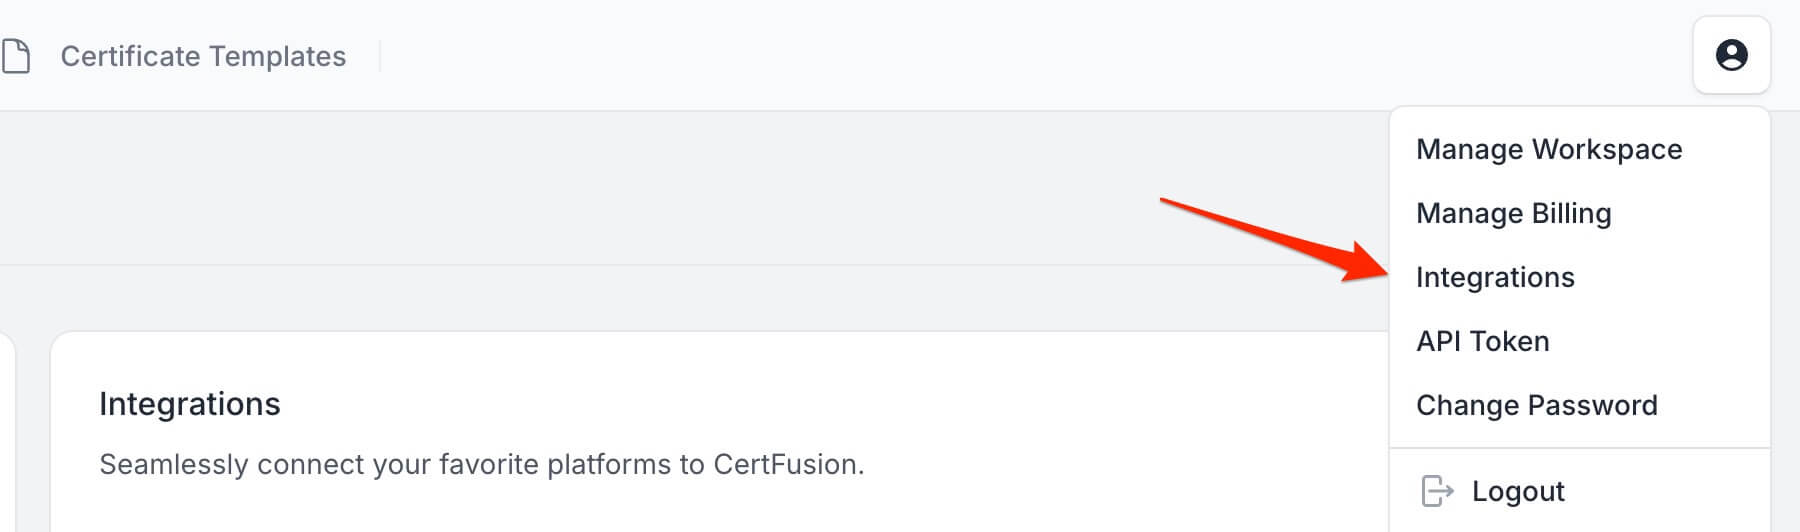The height and width of the screenshot is (532, 1800).
Task: Click the Logout door-arrow icon
Action: [x=1437, y=491]
